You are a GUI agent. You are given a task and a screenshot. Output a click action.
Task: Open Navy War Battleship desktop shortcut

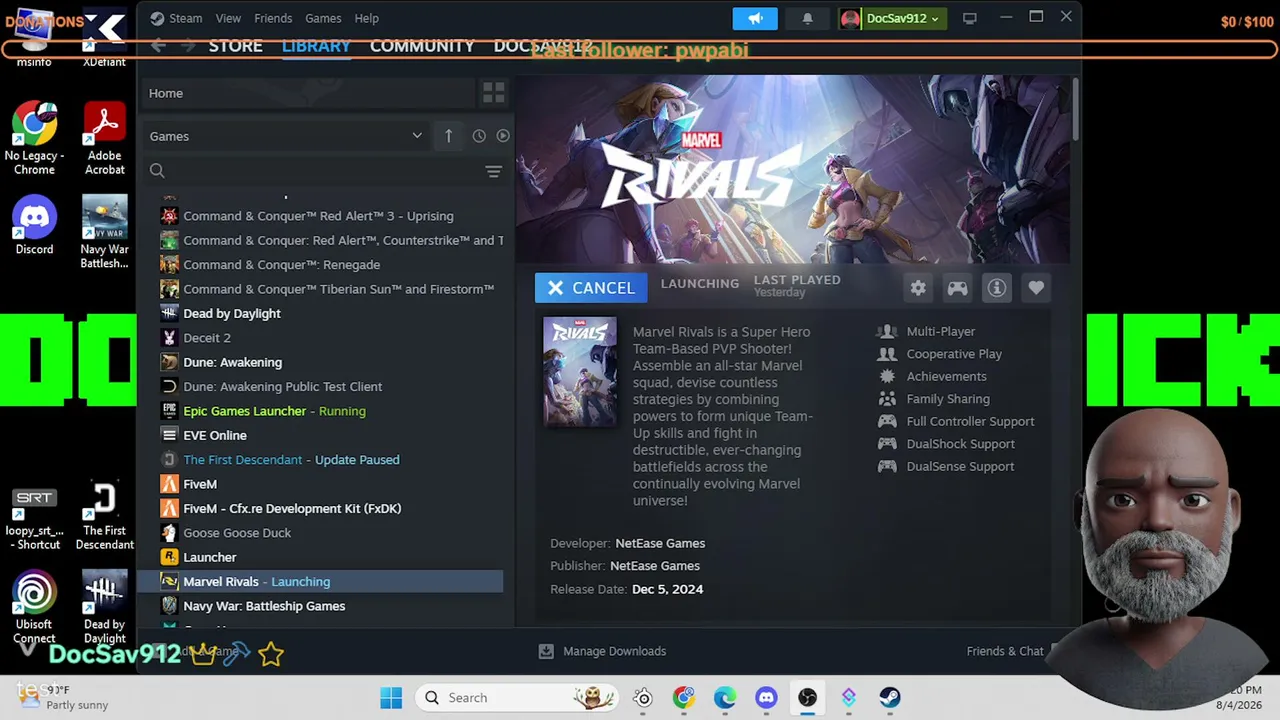click(x=104, y=232)
